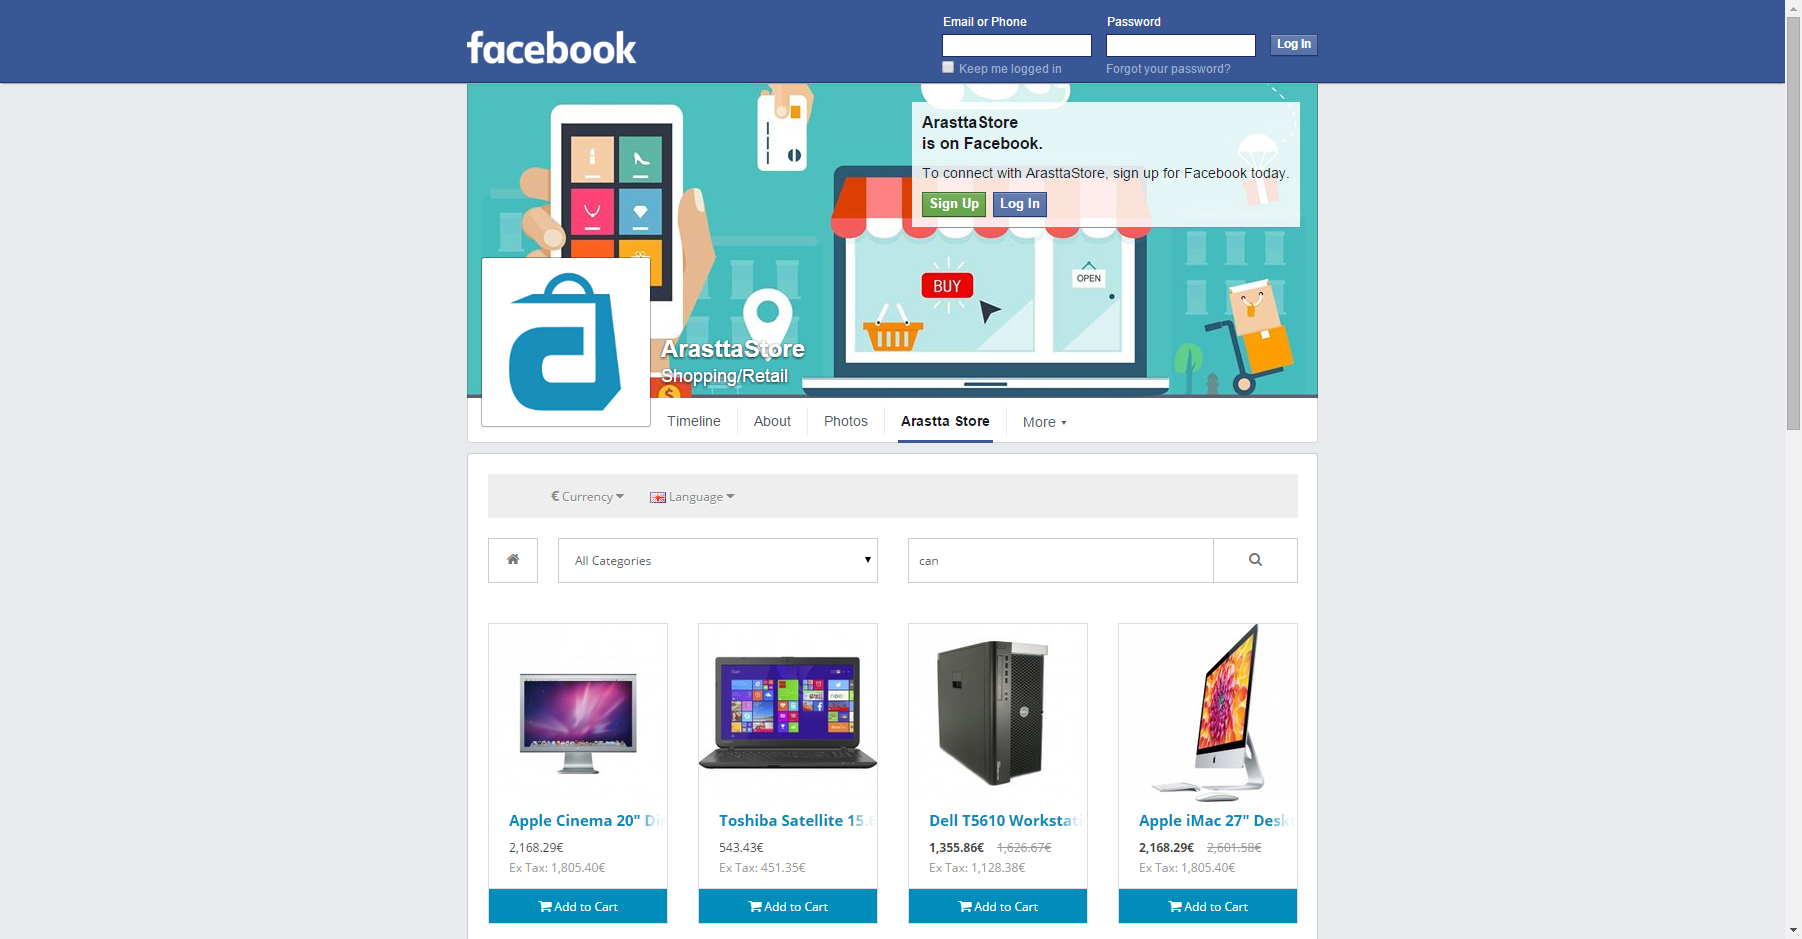Click the page vertical scrollbar thumb
Screen dimensions: 1802x939
pos(1793,222)
